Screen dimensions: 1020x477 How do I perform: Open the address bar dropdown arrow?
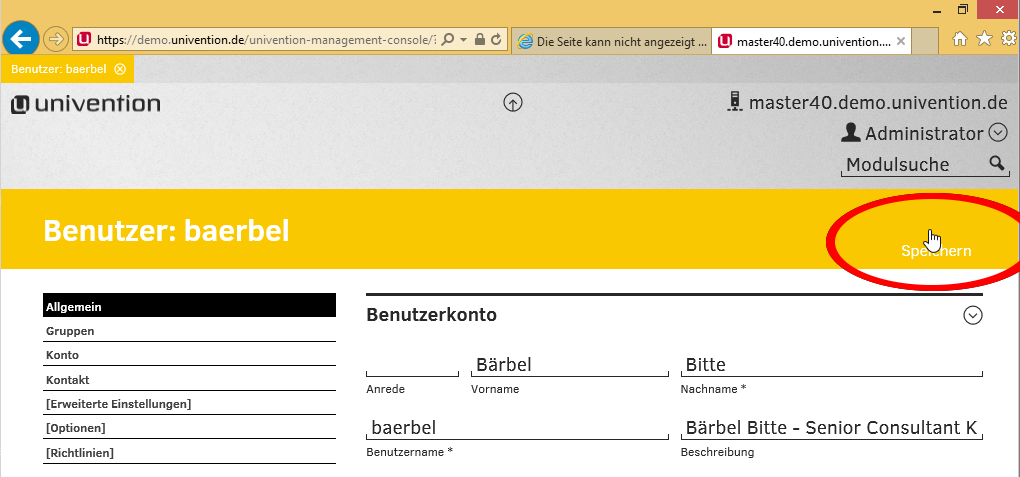tap(464, 40)
